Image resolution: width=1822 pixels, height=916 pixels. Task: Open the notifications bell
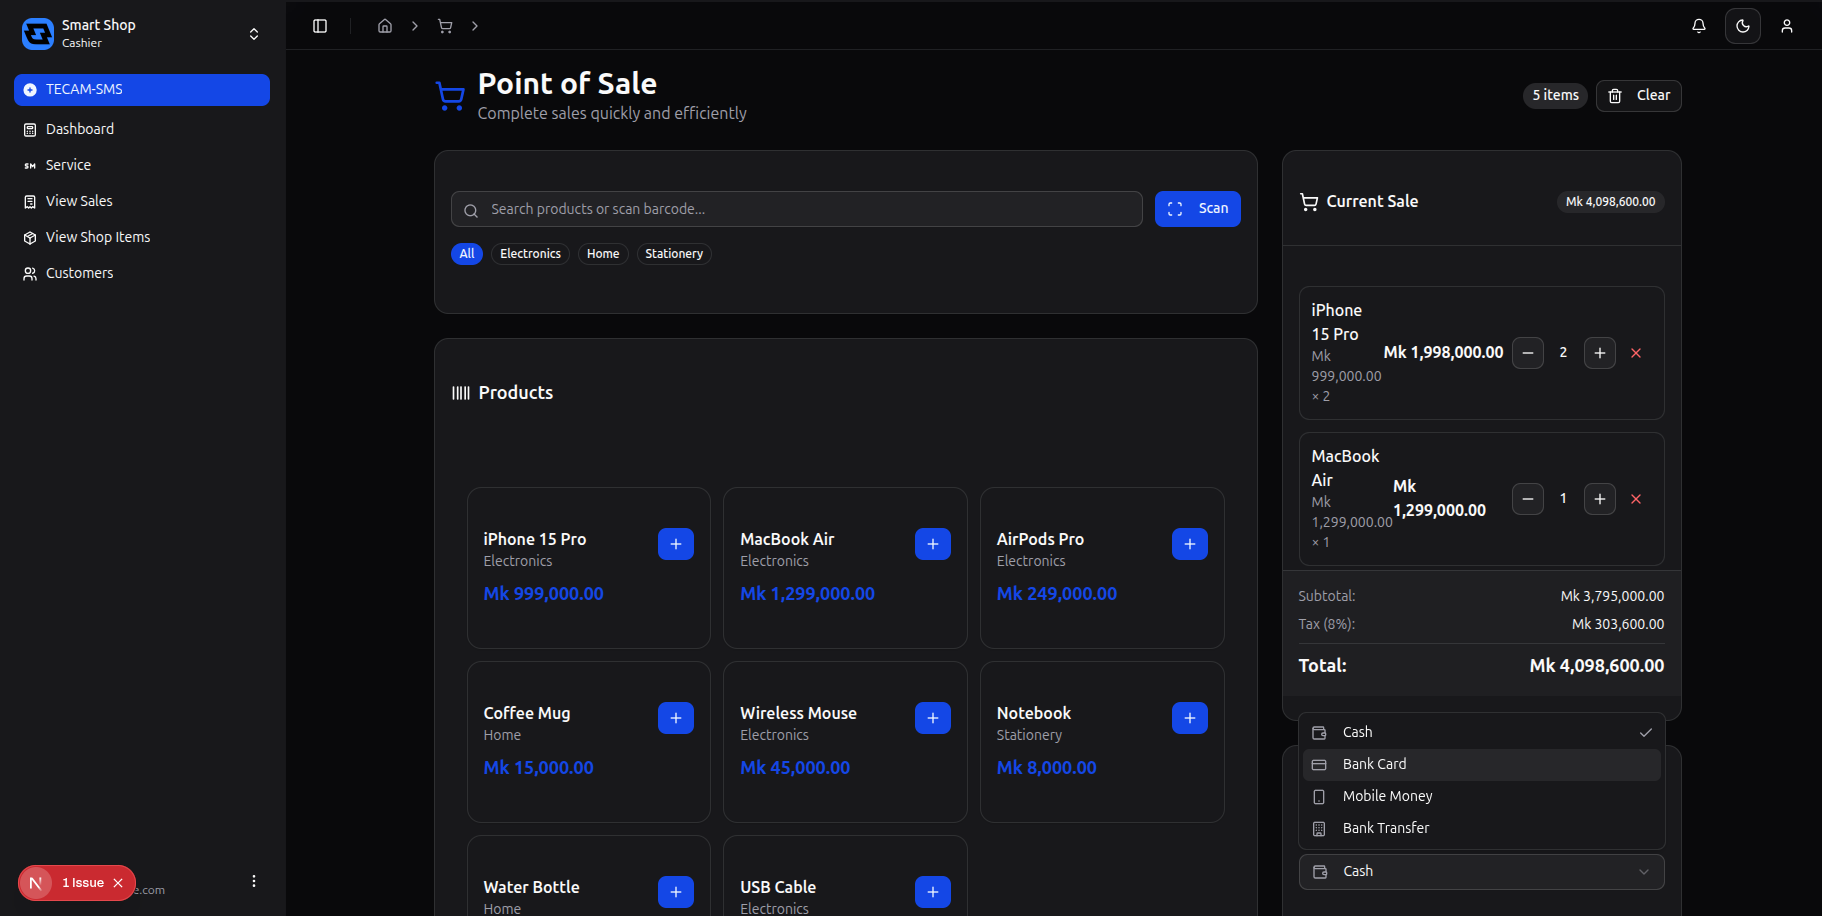1699,26
